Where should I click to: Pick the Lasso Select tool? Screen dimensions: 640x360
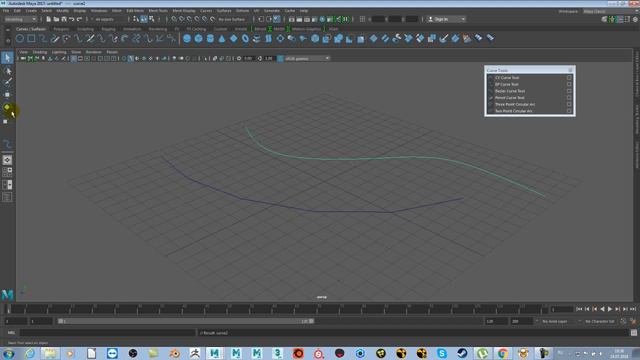(x=7, y=71)
